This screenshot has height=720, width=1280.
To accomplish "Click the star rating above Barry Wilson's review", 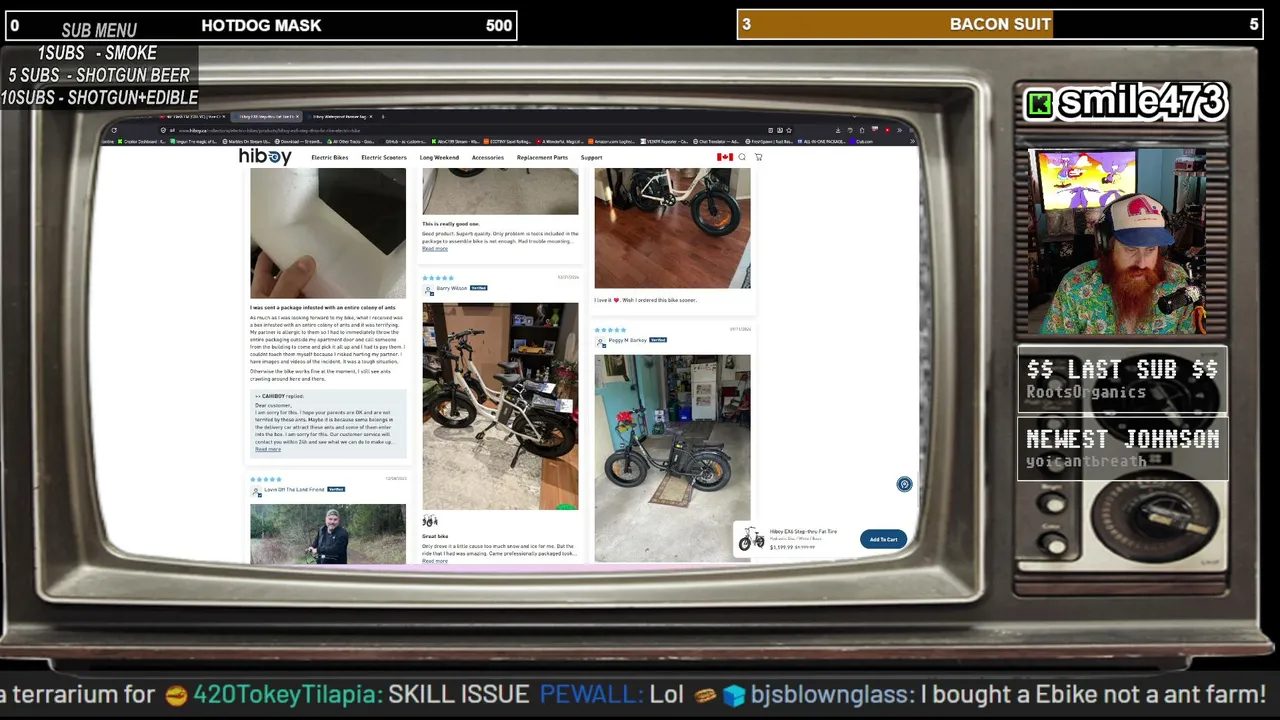I will pyautogui.click(x=438, y=278).
